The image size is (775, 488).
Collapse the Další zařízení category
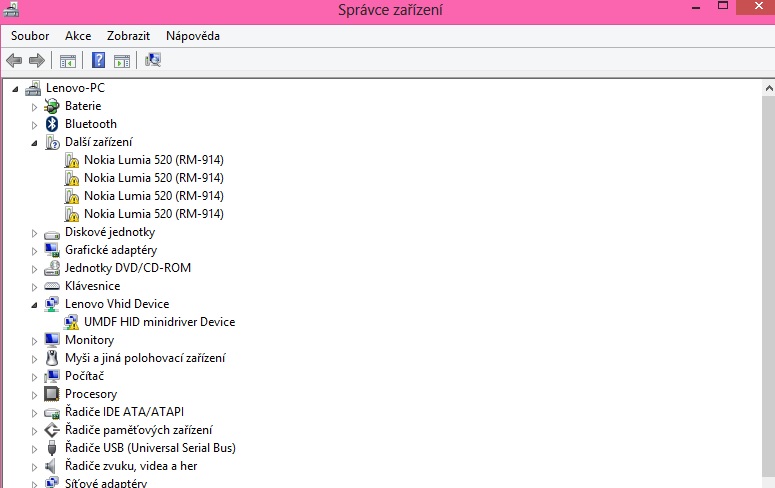click(34, 143)
